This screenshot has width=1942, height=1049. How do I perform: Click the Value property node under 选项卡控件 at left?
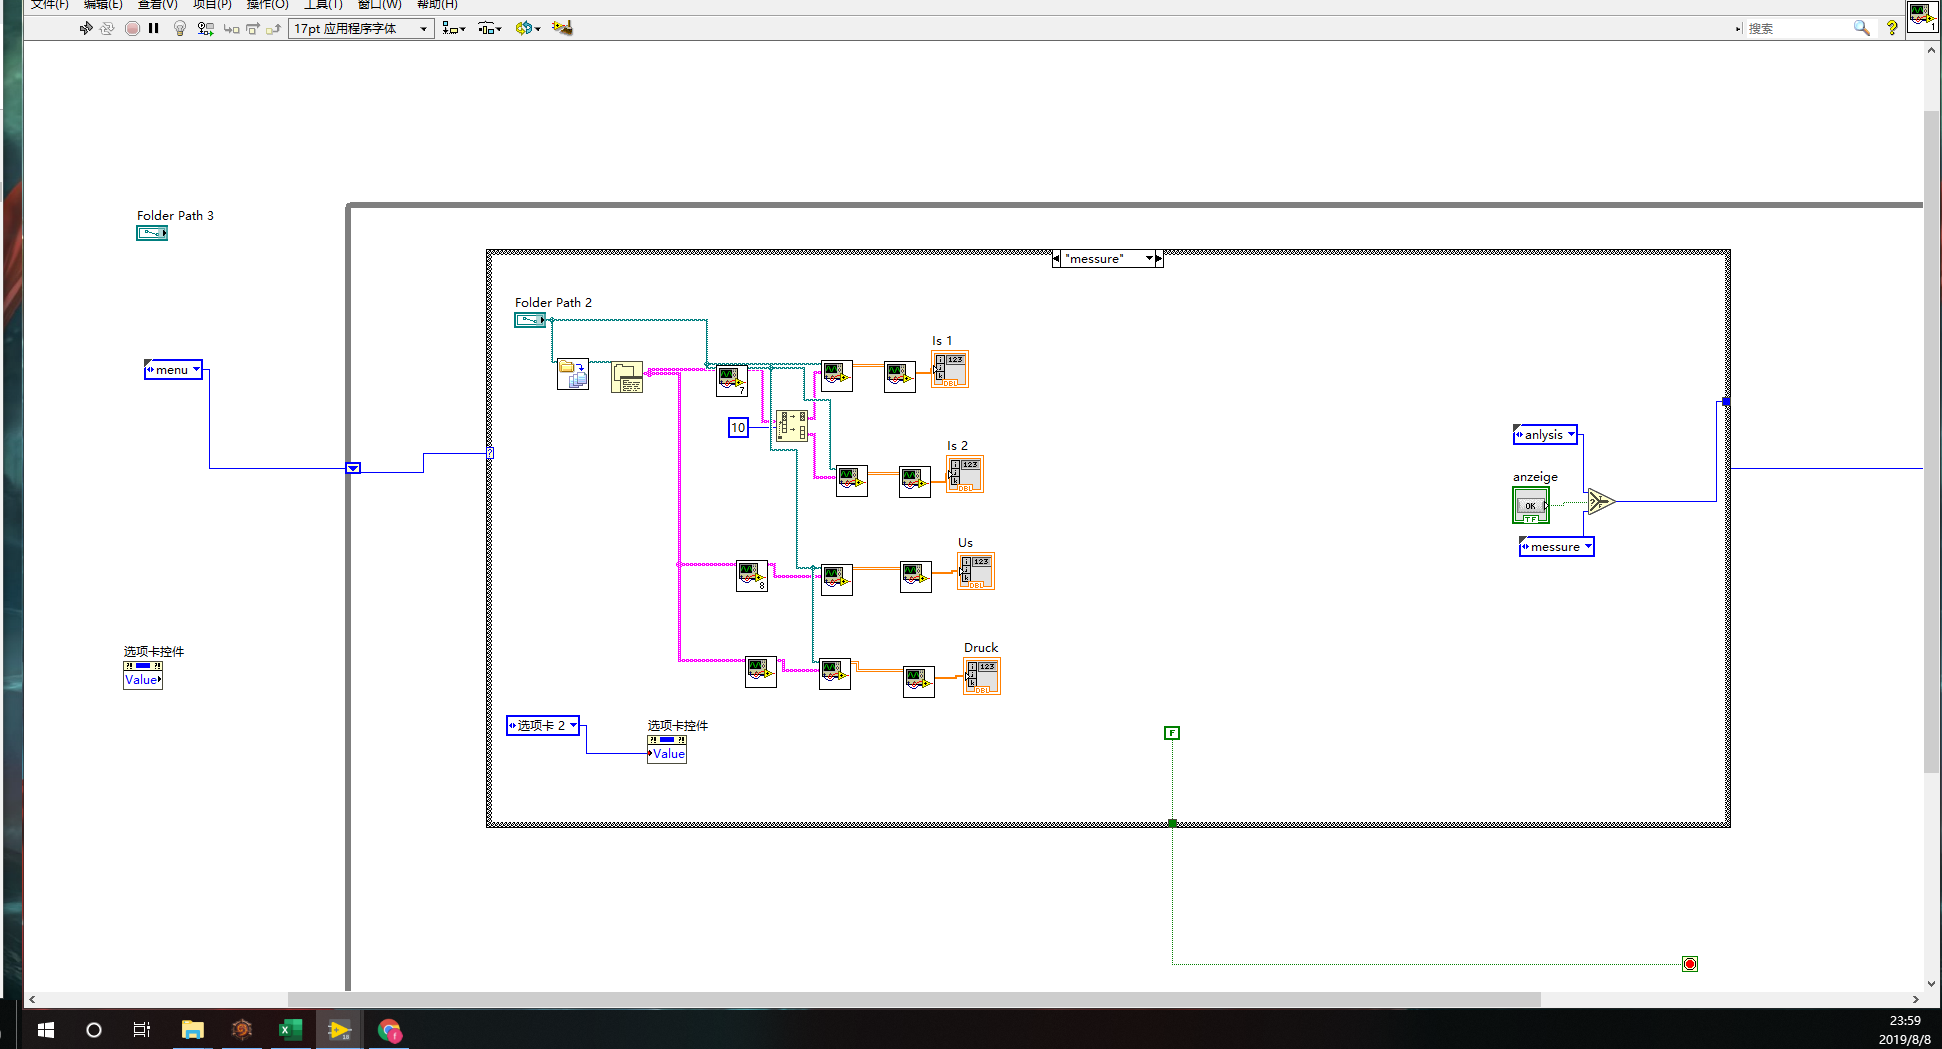coord(143,680)
